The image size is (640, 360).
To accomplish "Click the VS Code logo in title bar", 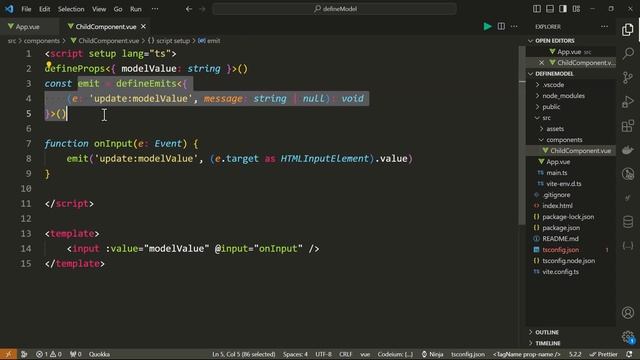I will (x=9, y=9).
